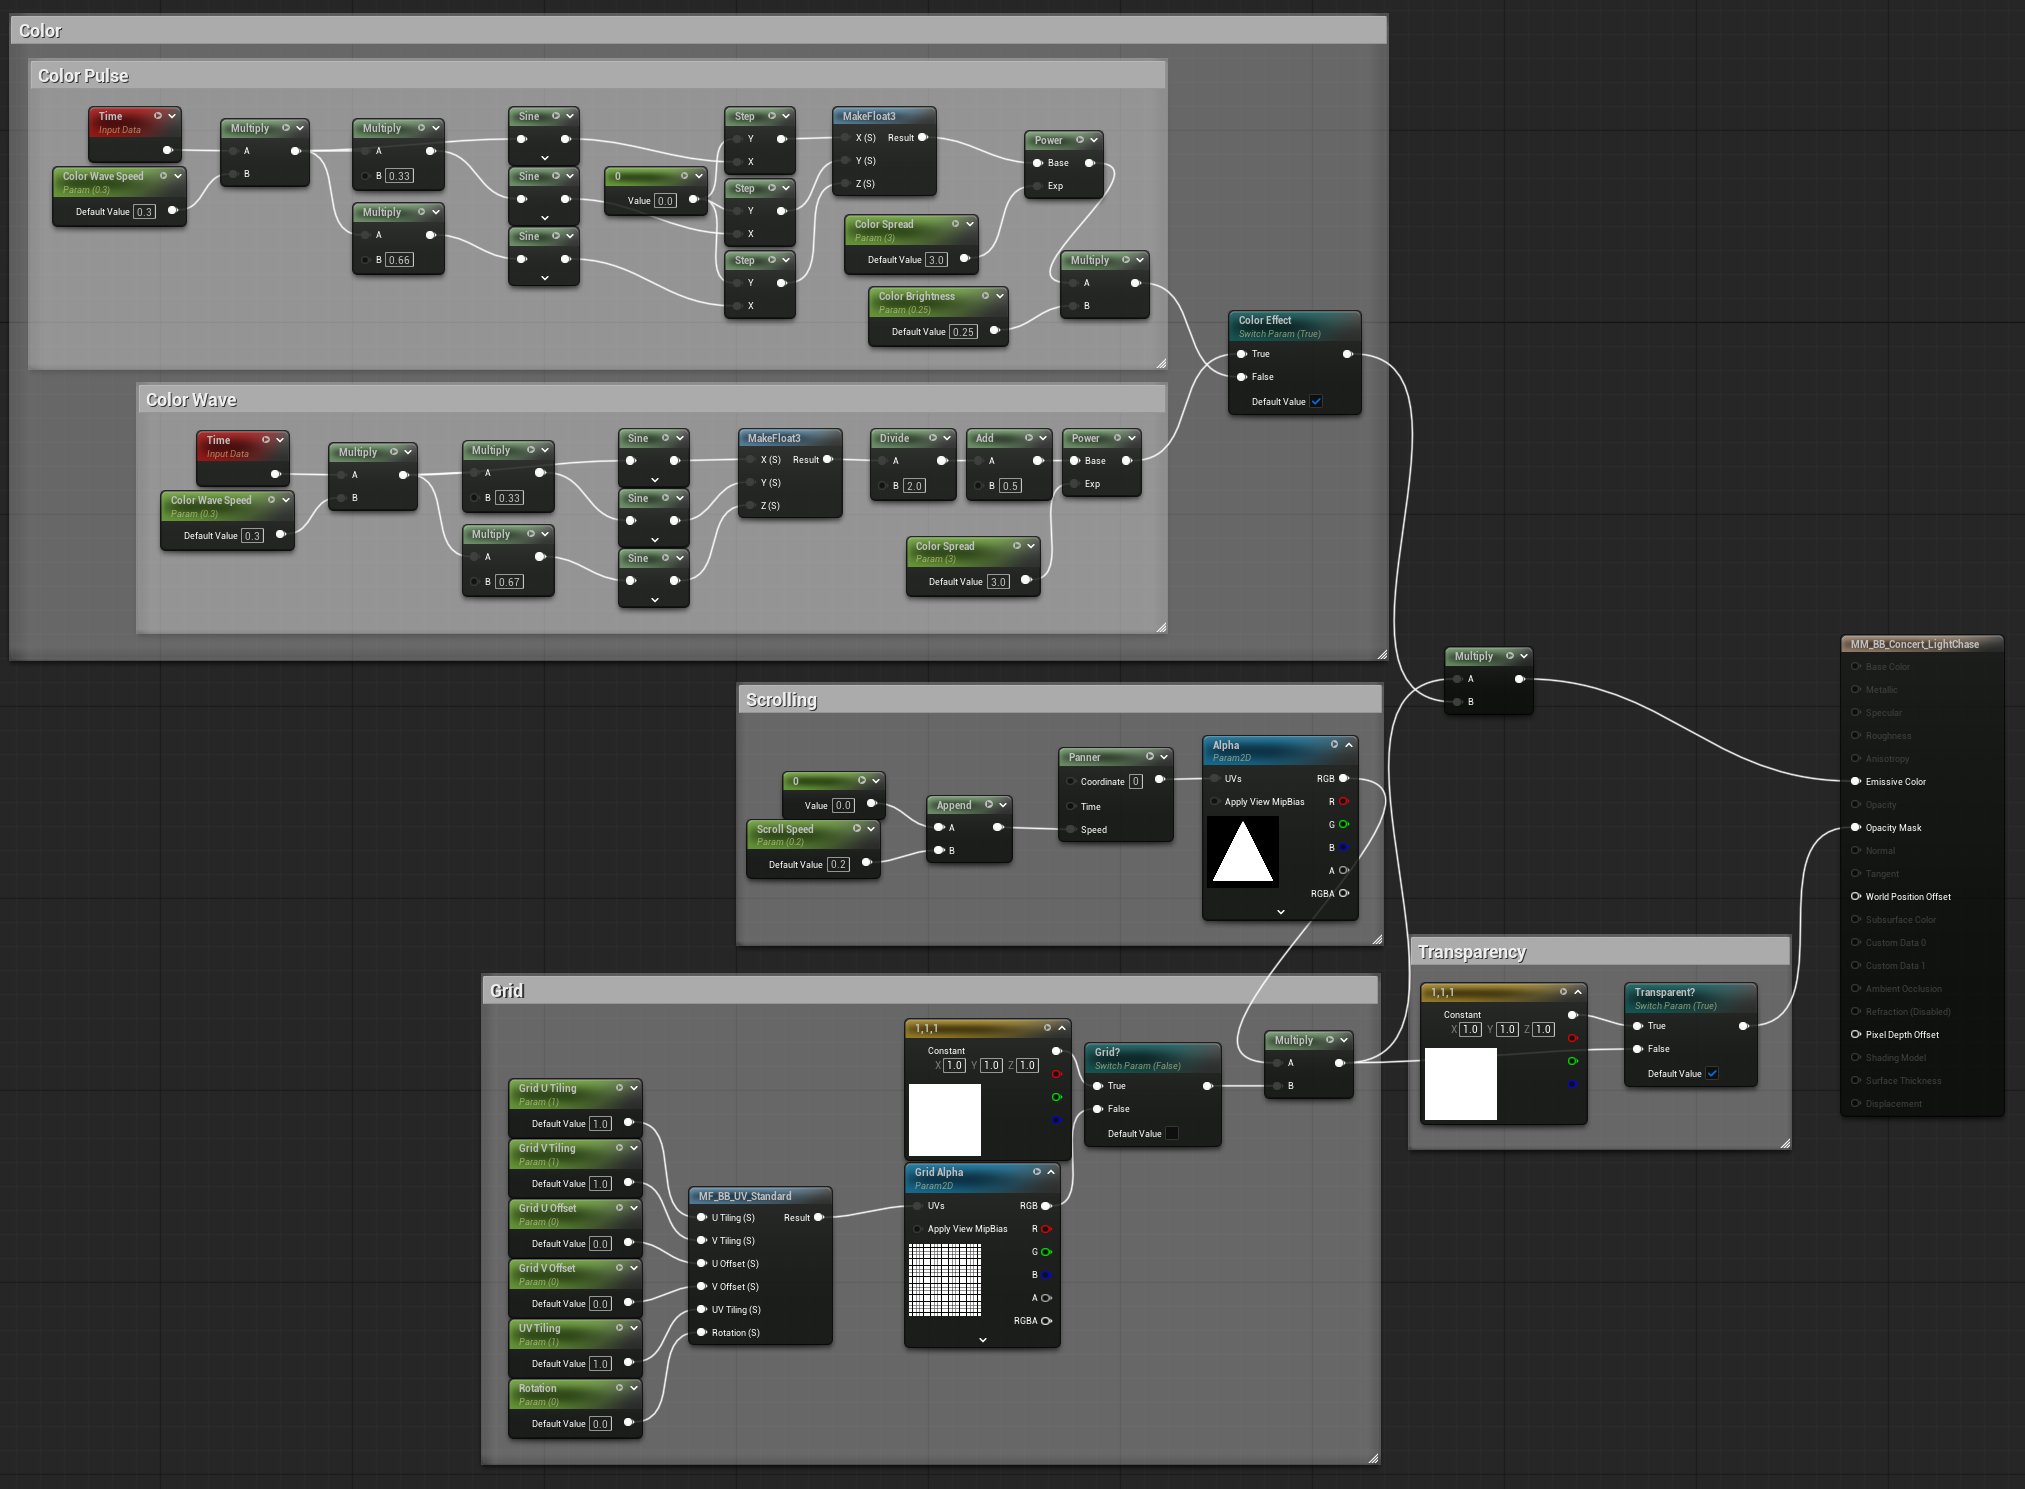Expand hidden pins under Grid Alpha node
Viewport: 2025px width, 1489px height.
tap(983, 1340)
